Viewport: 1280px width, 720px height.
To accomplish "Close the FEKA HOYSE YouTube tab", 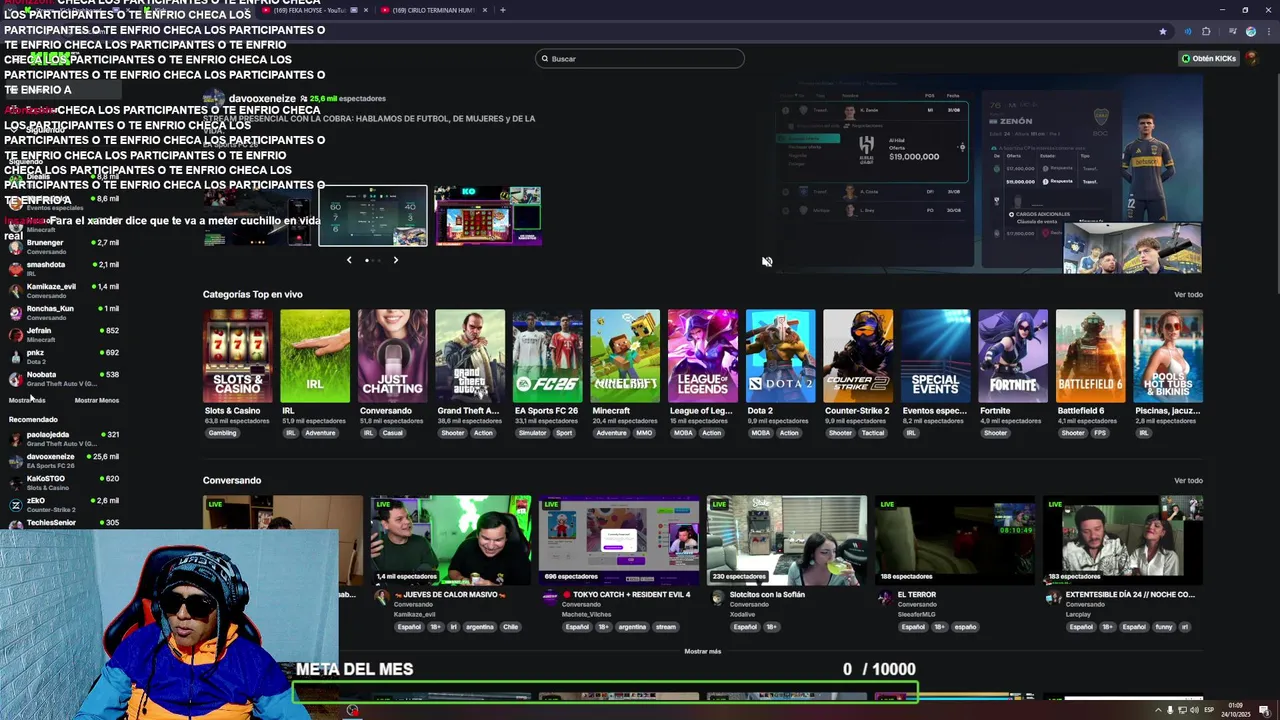I will [365, 10].
